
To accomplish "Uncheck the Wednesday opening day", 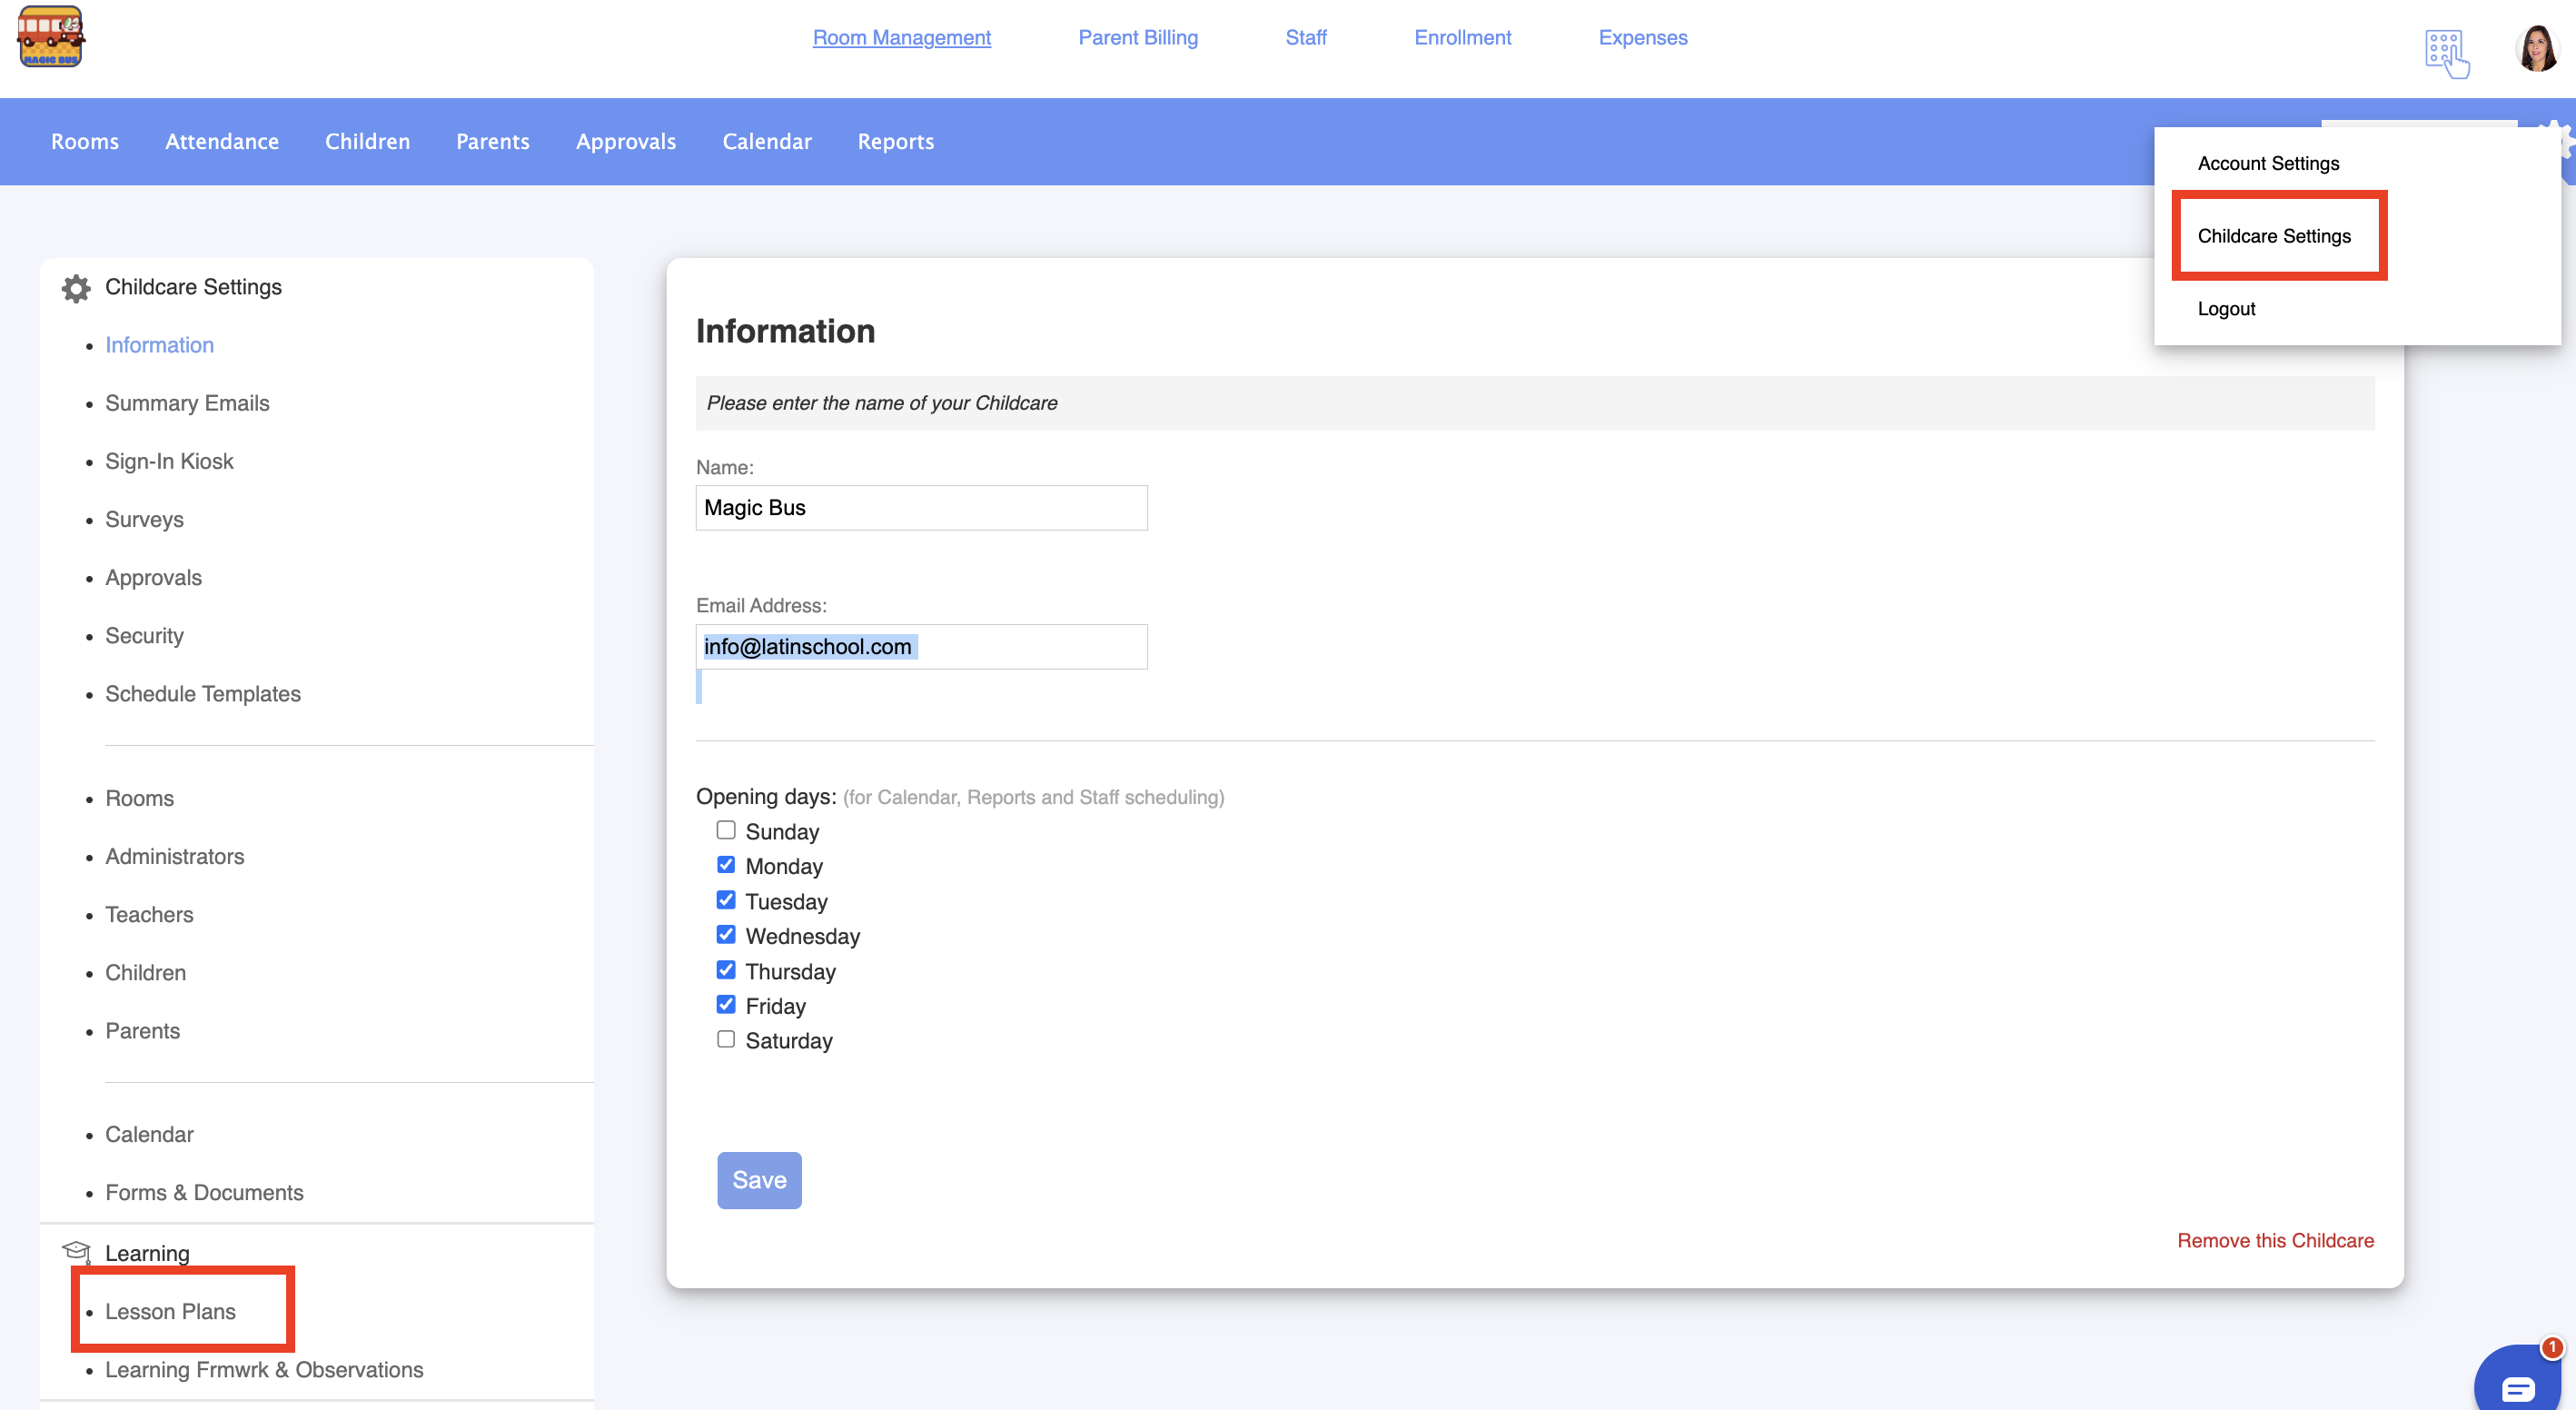I will (x=726, y=935).
